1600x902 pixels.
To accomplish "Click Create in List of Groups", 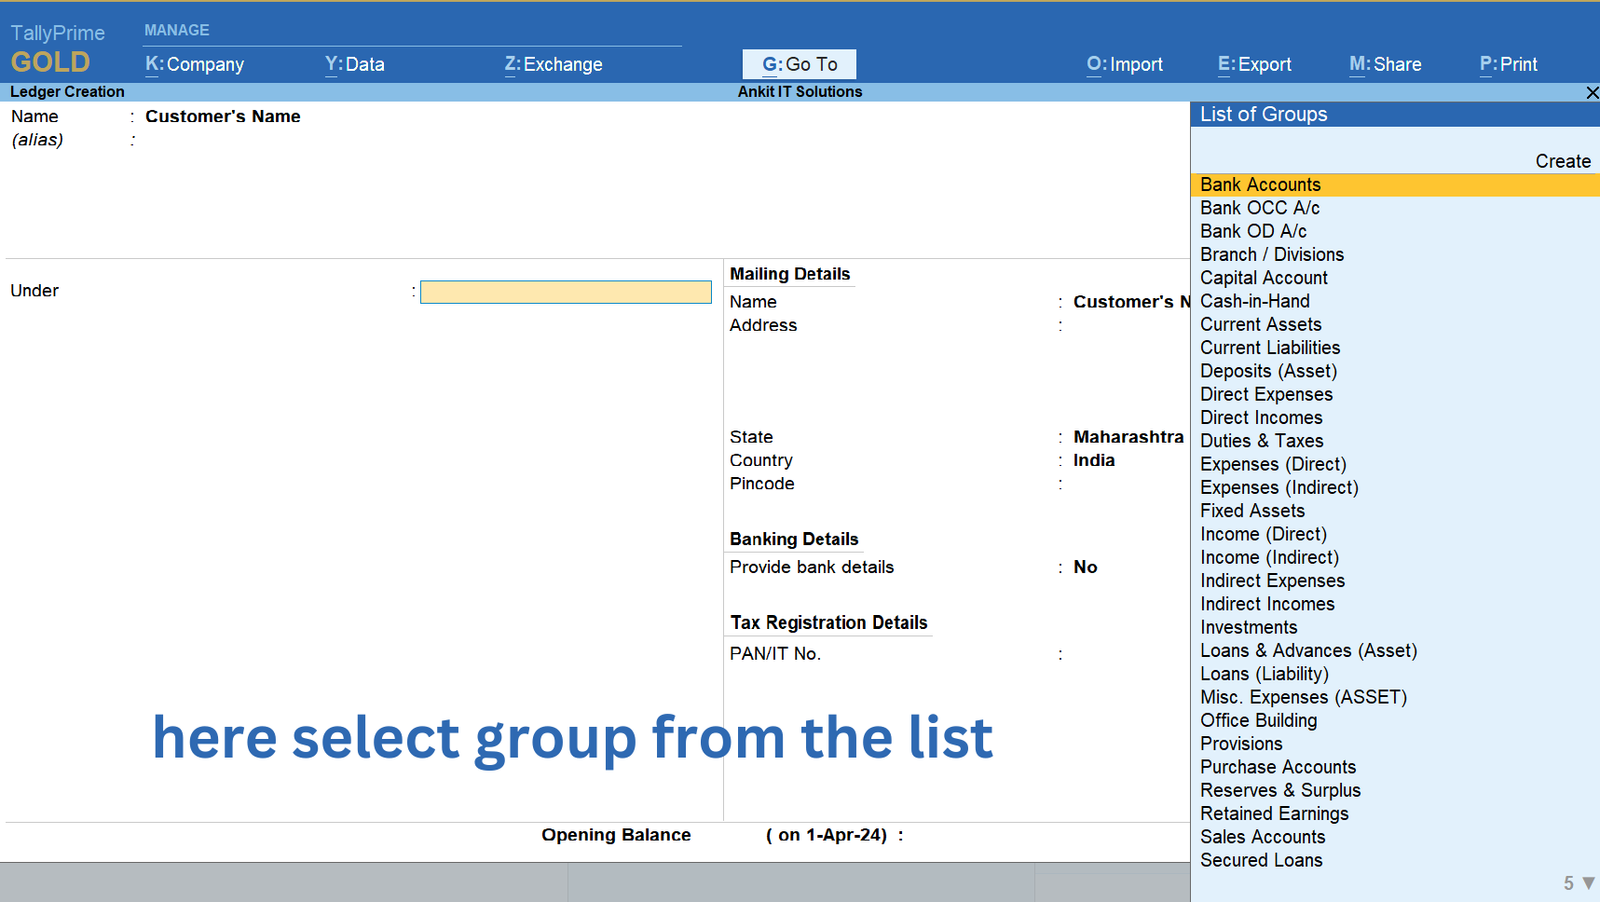I will click(x=1562, y=161).
